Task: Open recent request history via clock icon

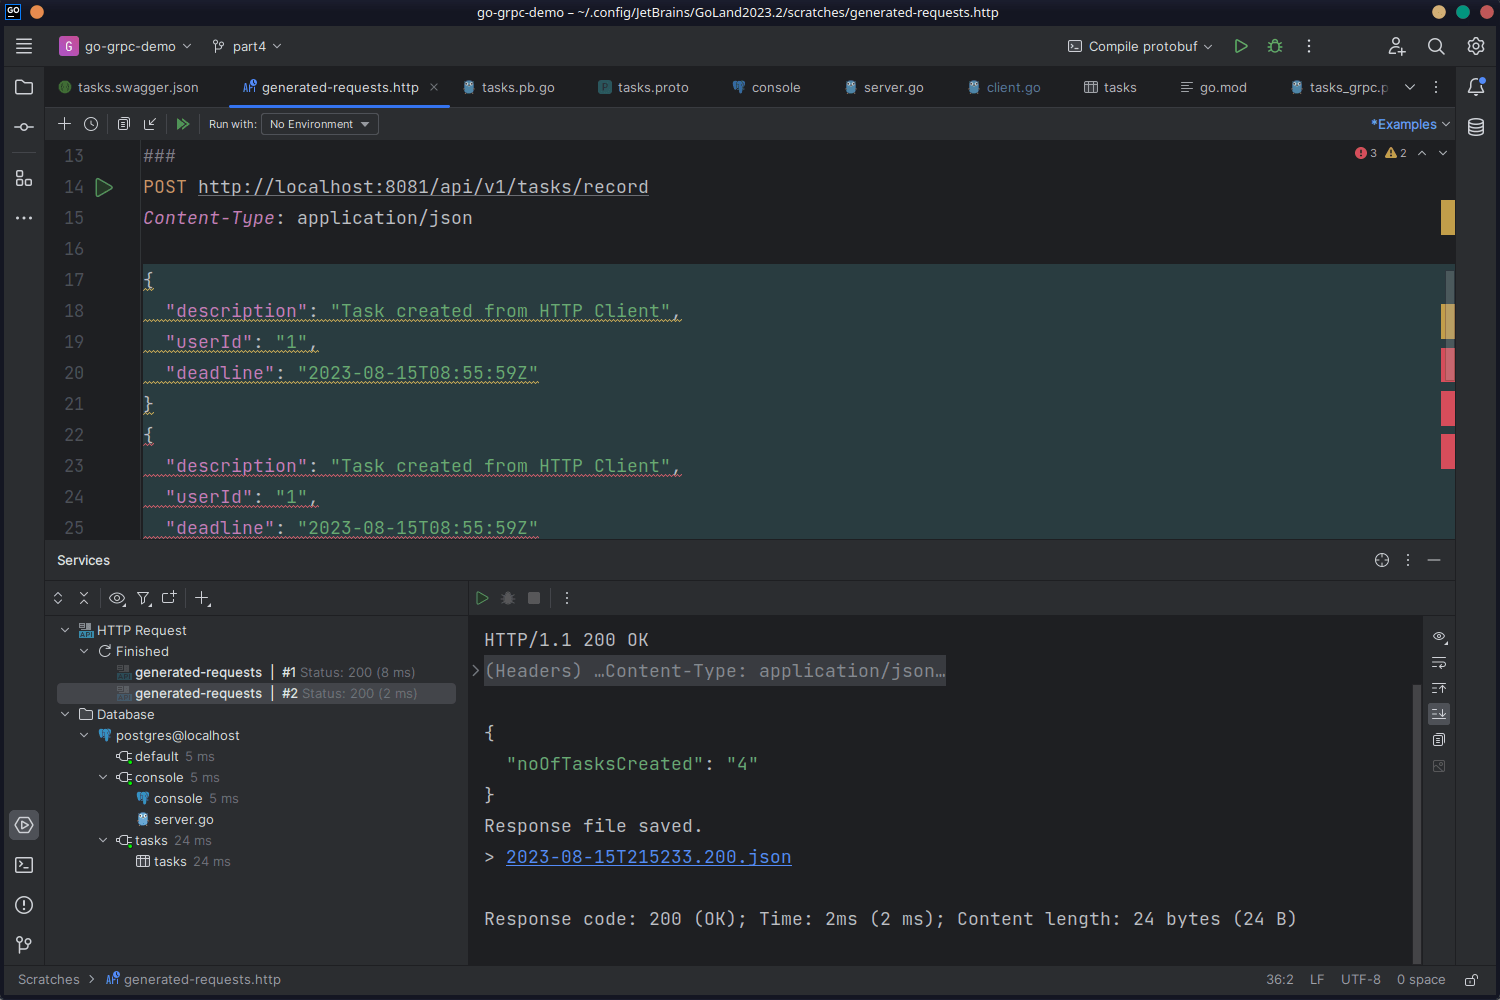Action: 91,123
